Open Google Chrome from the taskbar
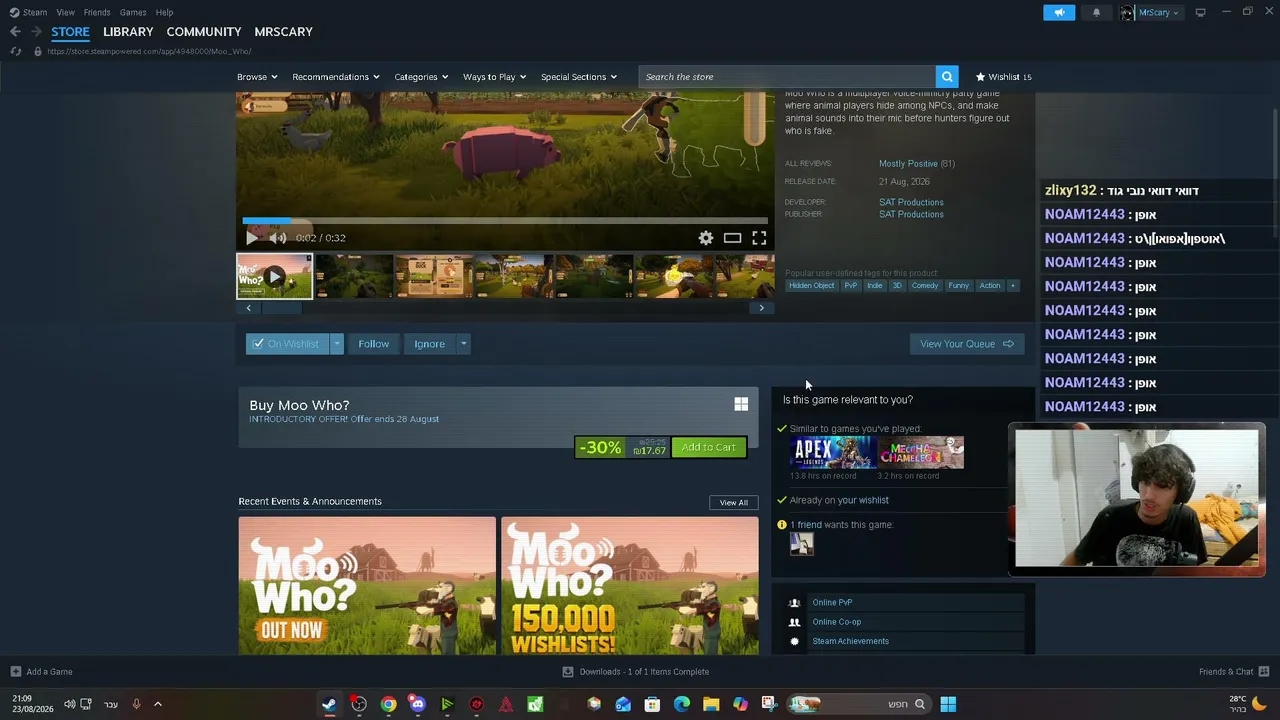The width and height of the screenshot is (1280, 720). tap(388, 704)
